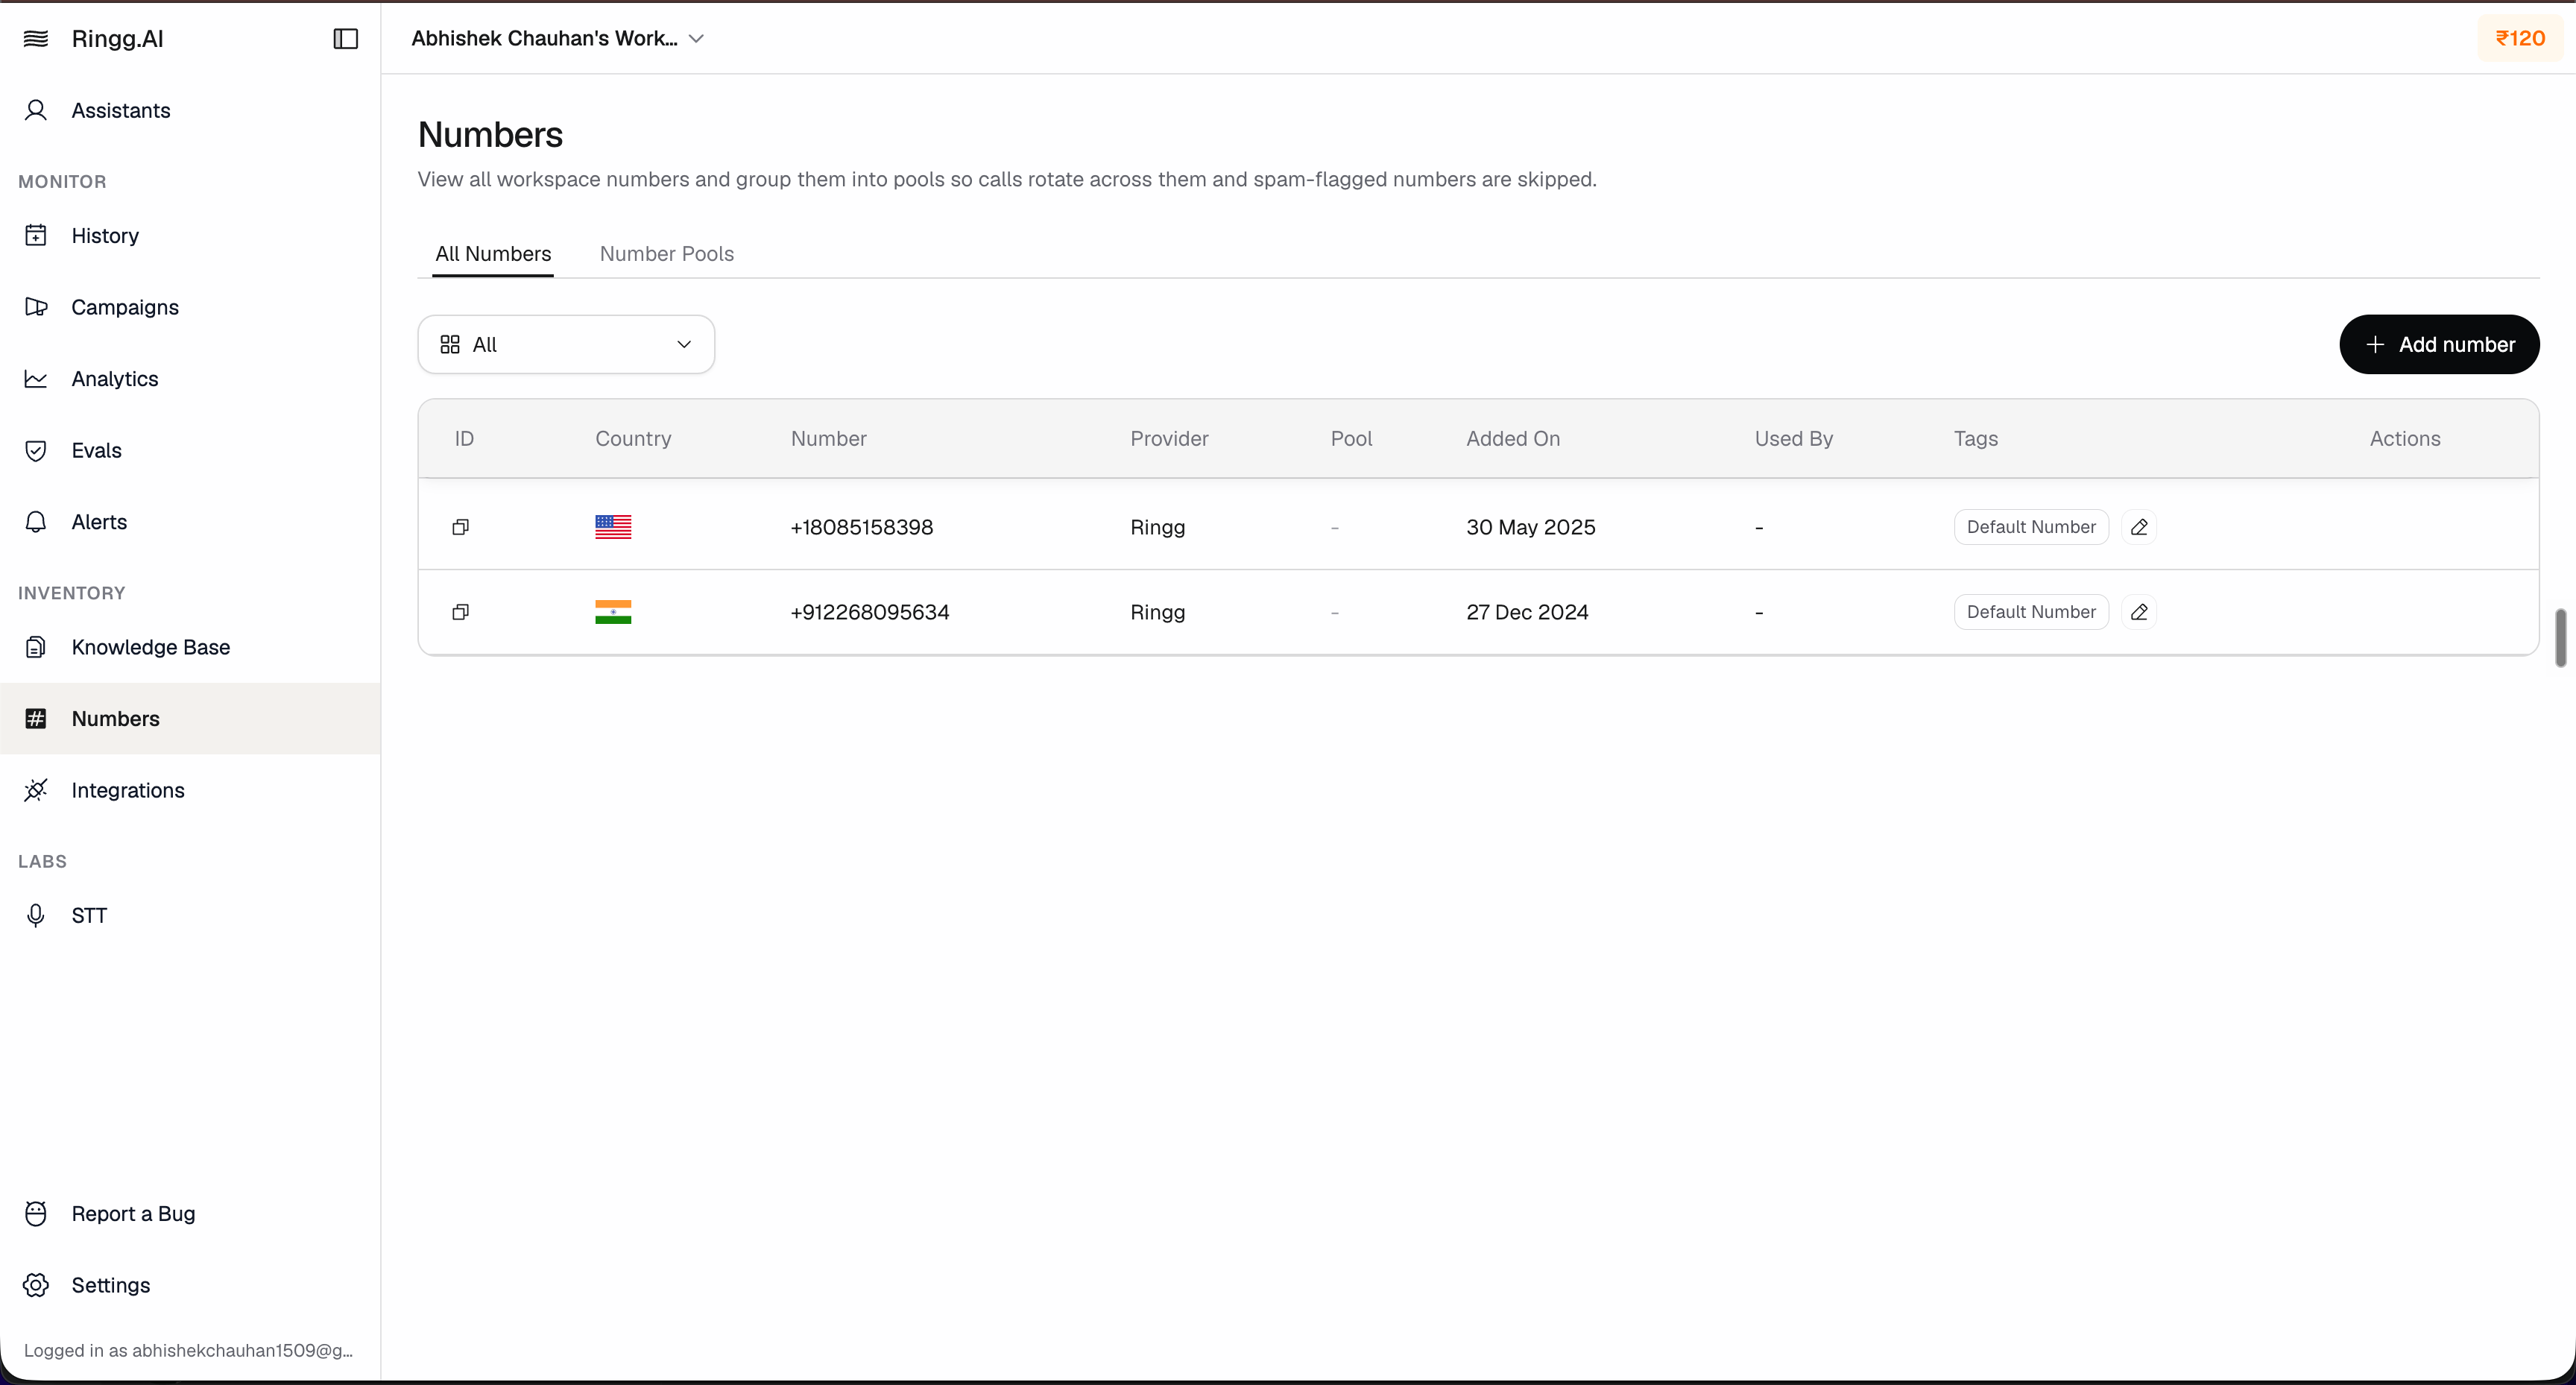Click the Tags column header
Screen dimensions: 2576x1385
(x=1976, y=439)
